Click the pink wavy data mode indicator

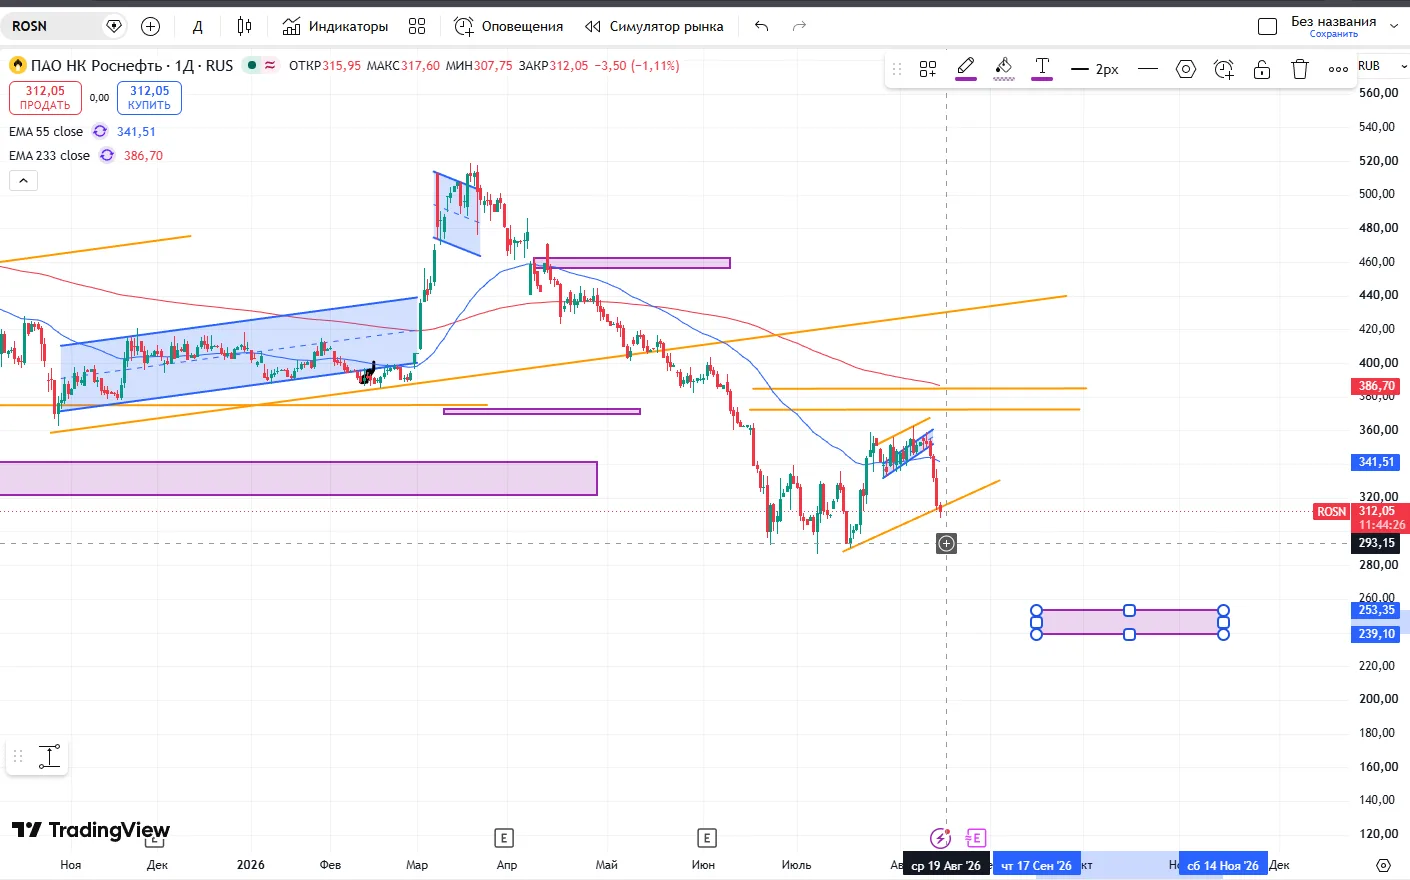[x=270, y=65]
